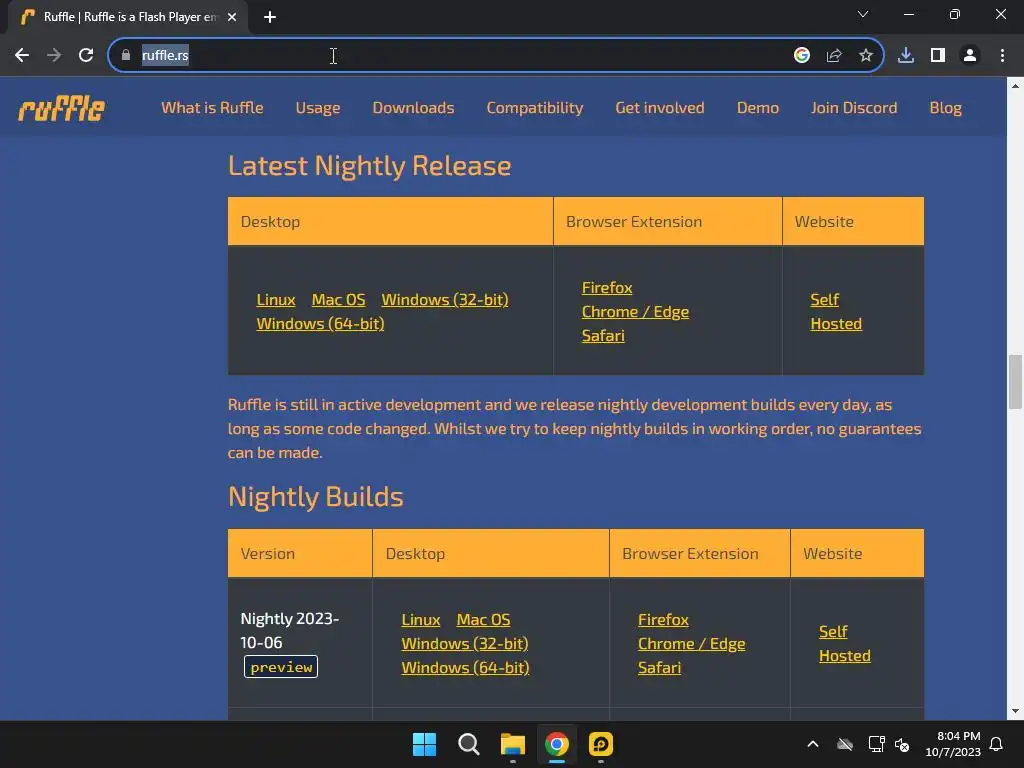1024x768 pixels.
Task: Open latest nightly Firefox extension
Action: coord(607,288)
